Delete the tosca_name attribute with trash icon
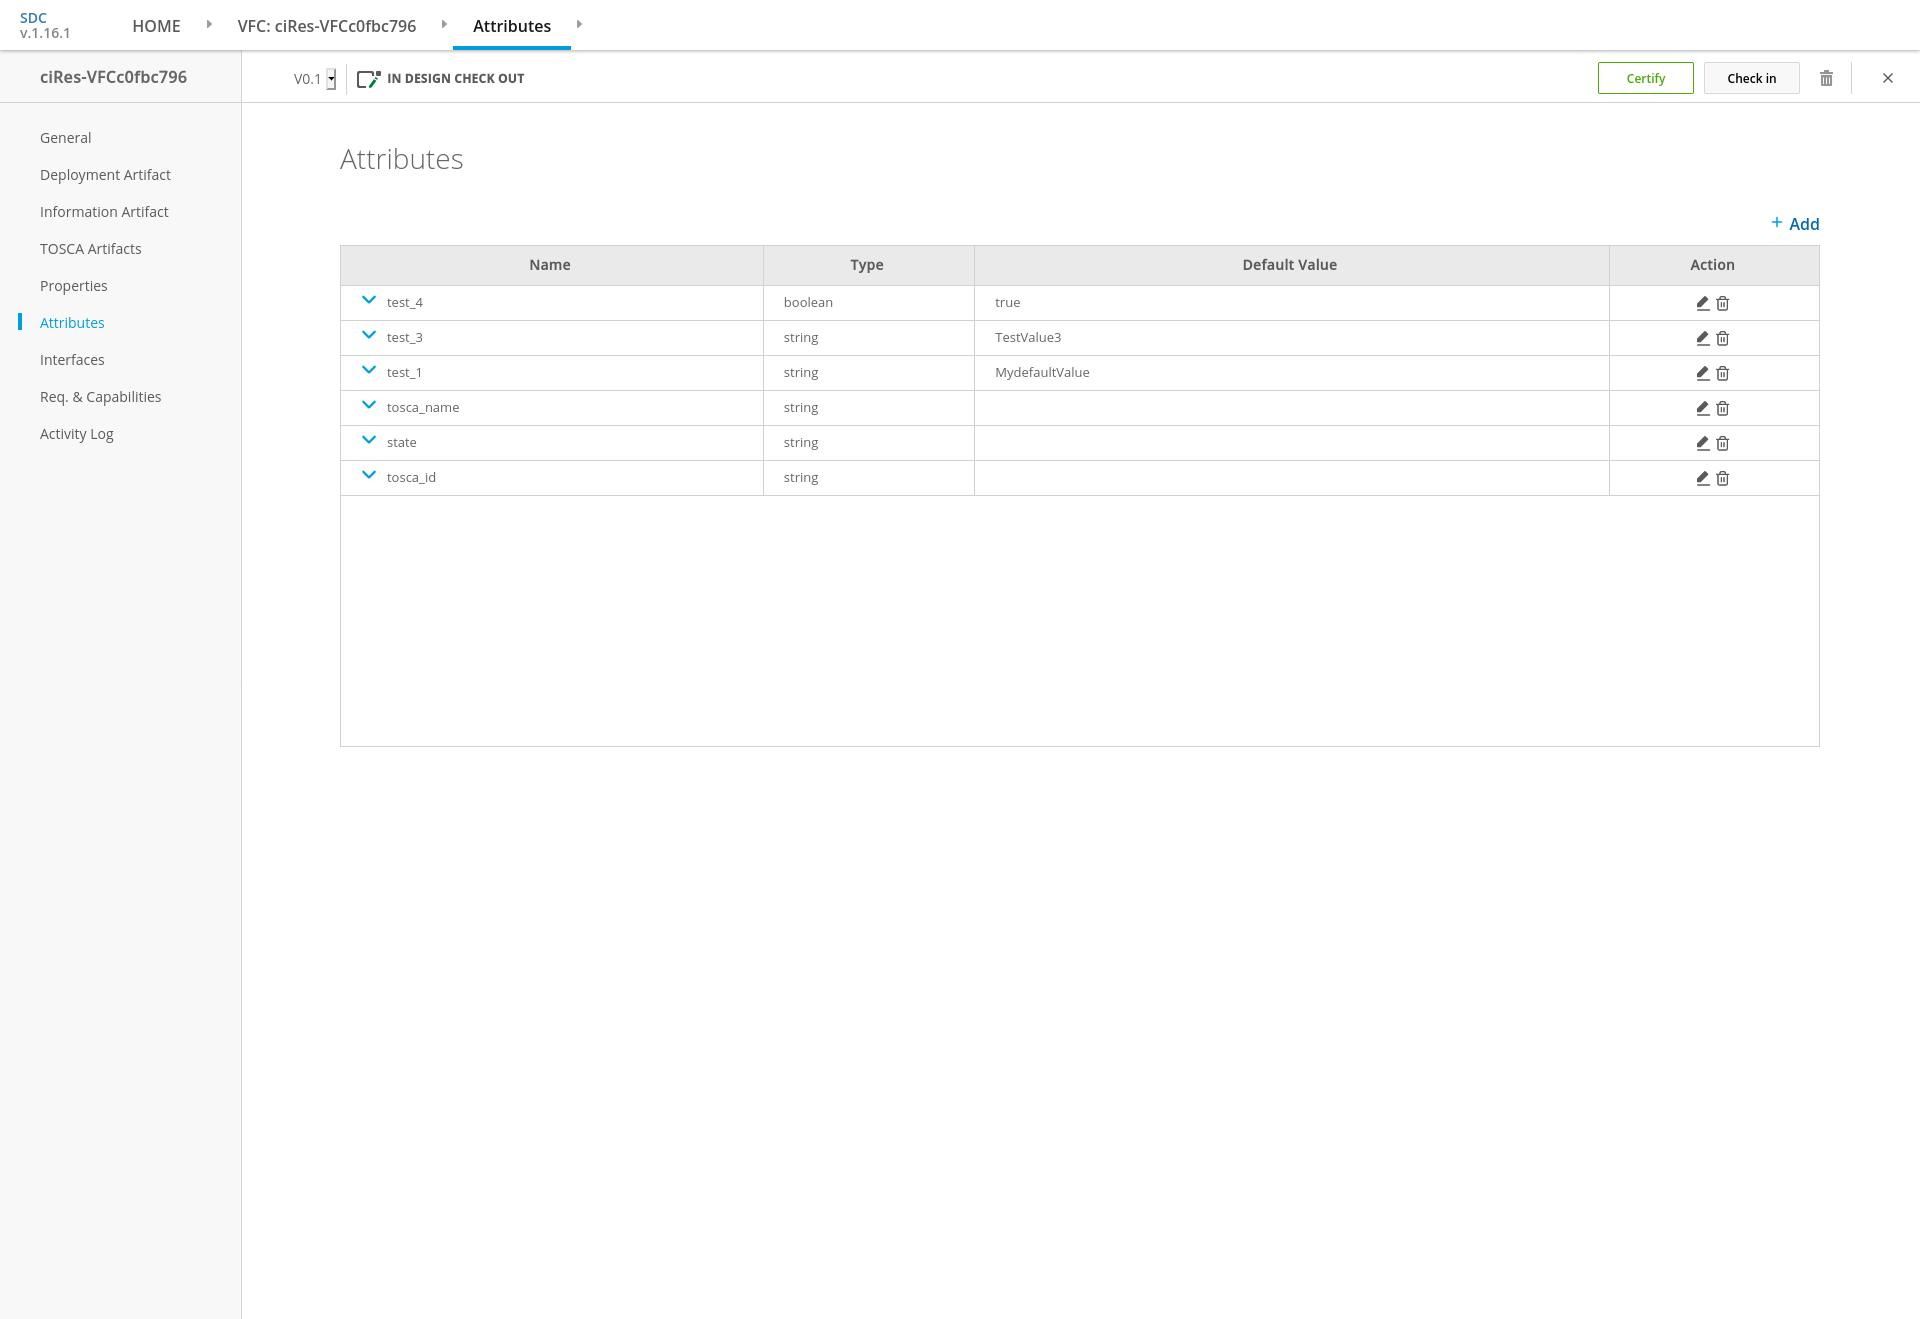The image size is (1920, 1319). [x=1723, y=408]
